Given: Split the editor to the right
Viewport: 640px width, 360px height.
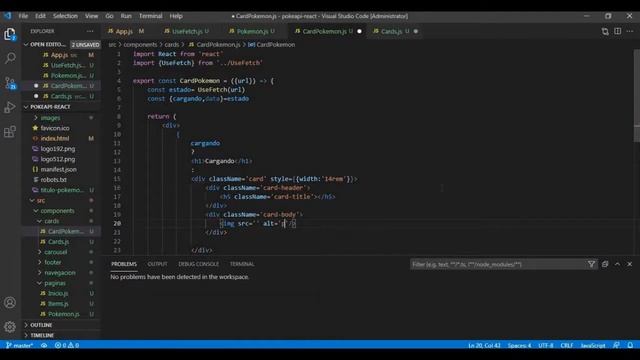Looking at the screenshot, I should 618,31.
